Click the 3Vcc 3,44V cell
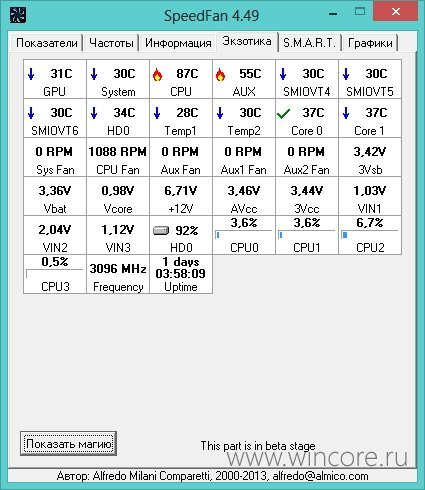The image size is (425, 490). click(307, 196)
